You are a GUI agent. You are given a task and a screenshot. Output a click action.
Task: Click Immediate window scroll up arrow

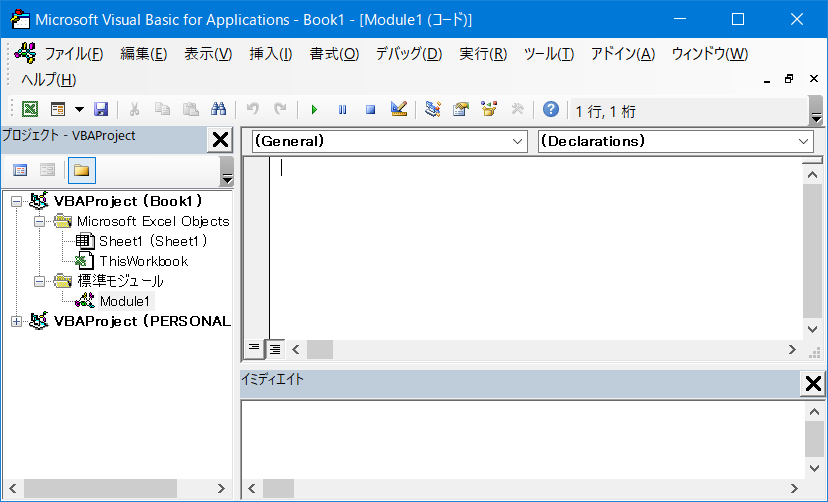[814, 412]
